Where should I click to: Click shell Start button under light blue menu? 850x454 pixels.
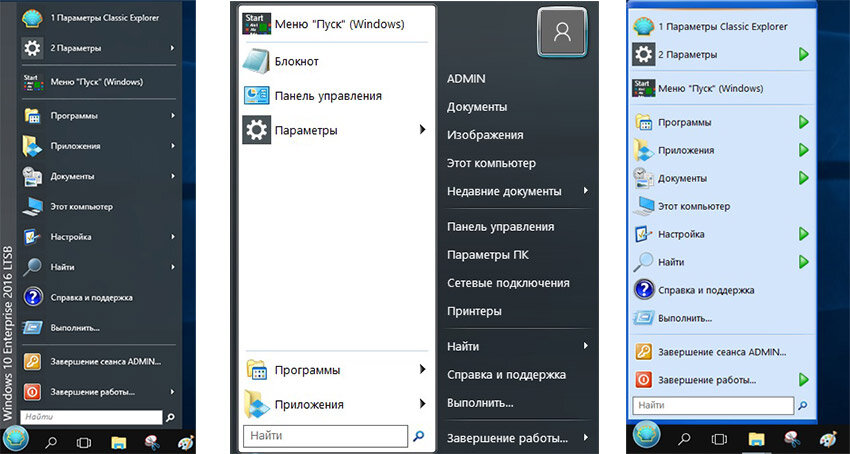[x=646, y=434]
